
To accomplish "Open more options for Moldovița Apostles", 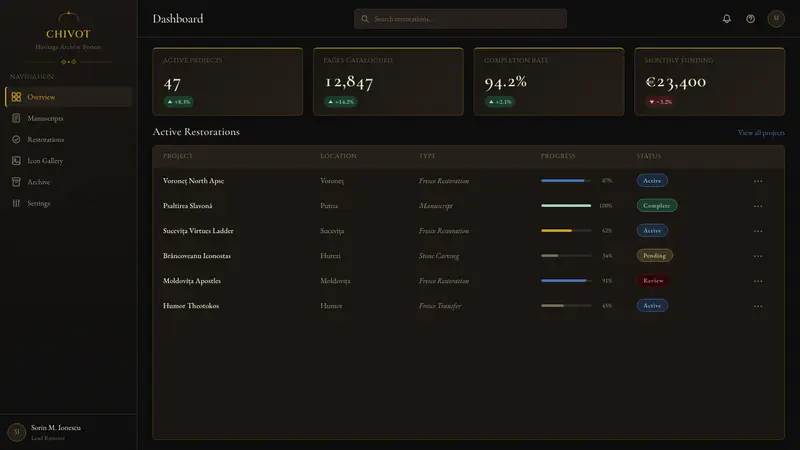I will point(758,281).
